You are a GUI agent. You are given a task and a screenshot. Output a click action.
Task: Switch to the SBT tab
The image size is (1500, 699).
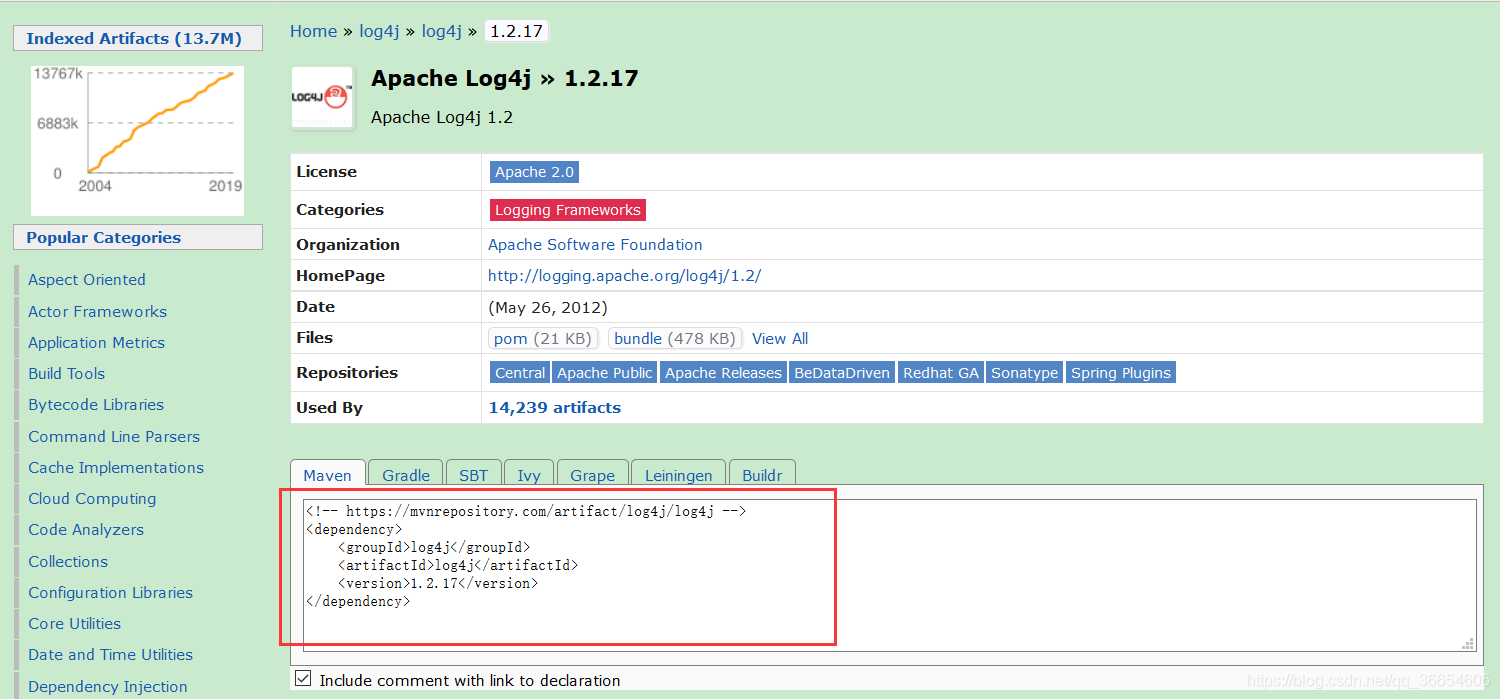[474, 475]
